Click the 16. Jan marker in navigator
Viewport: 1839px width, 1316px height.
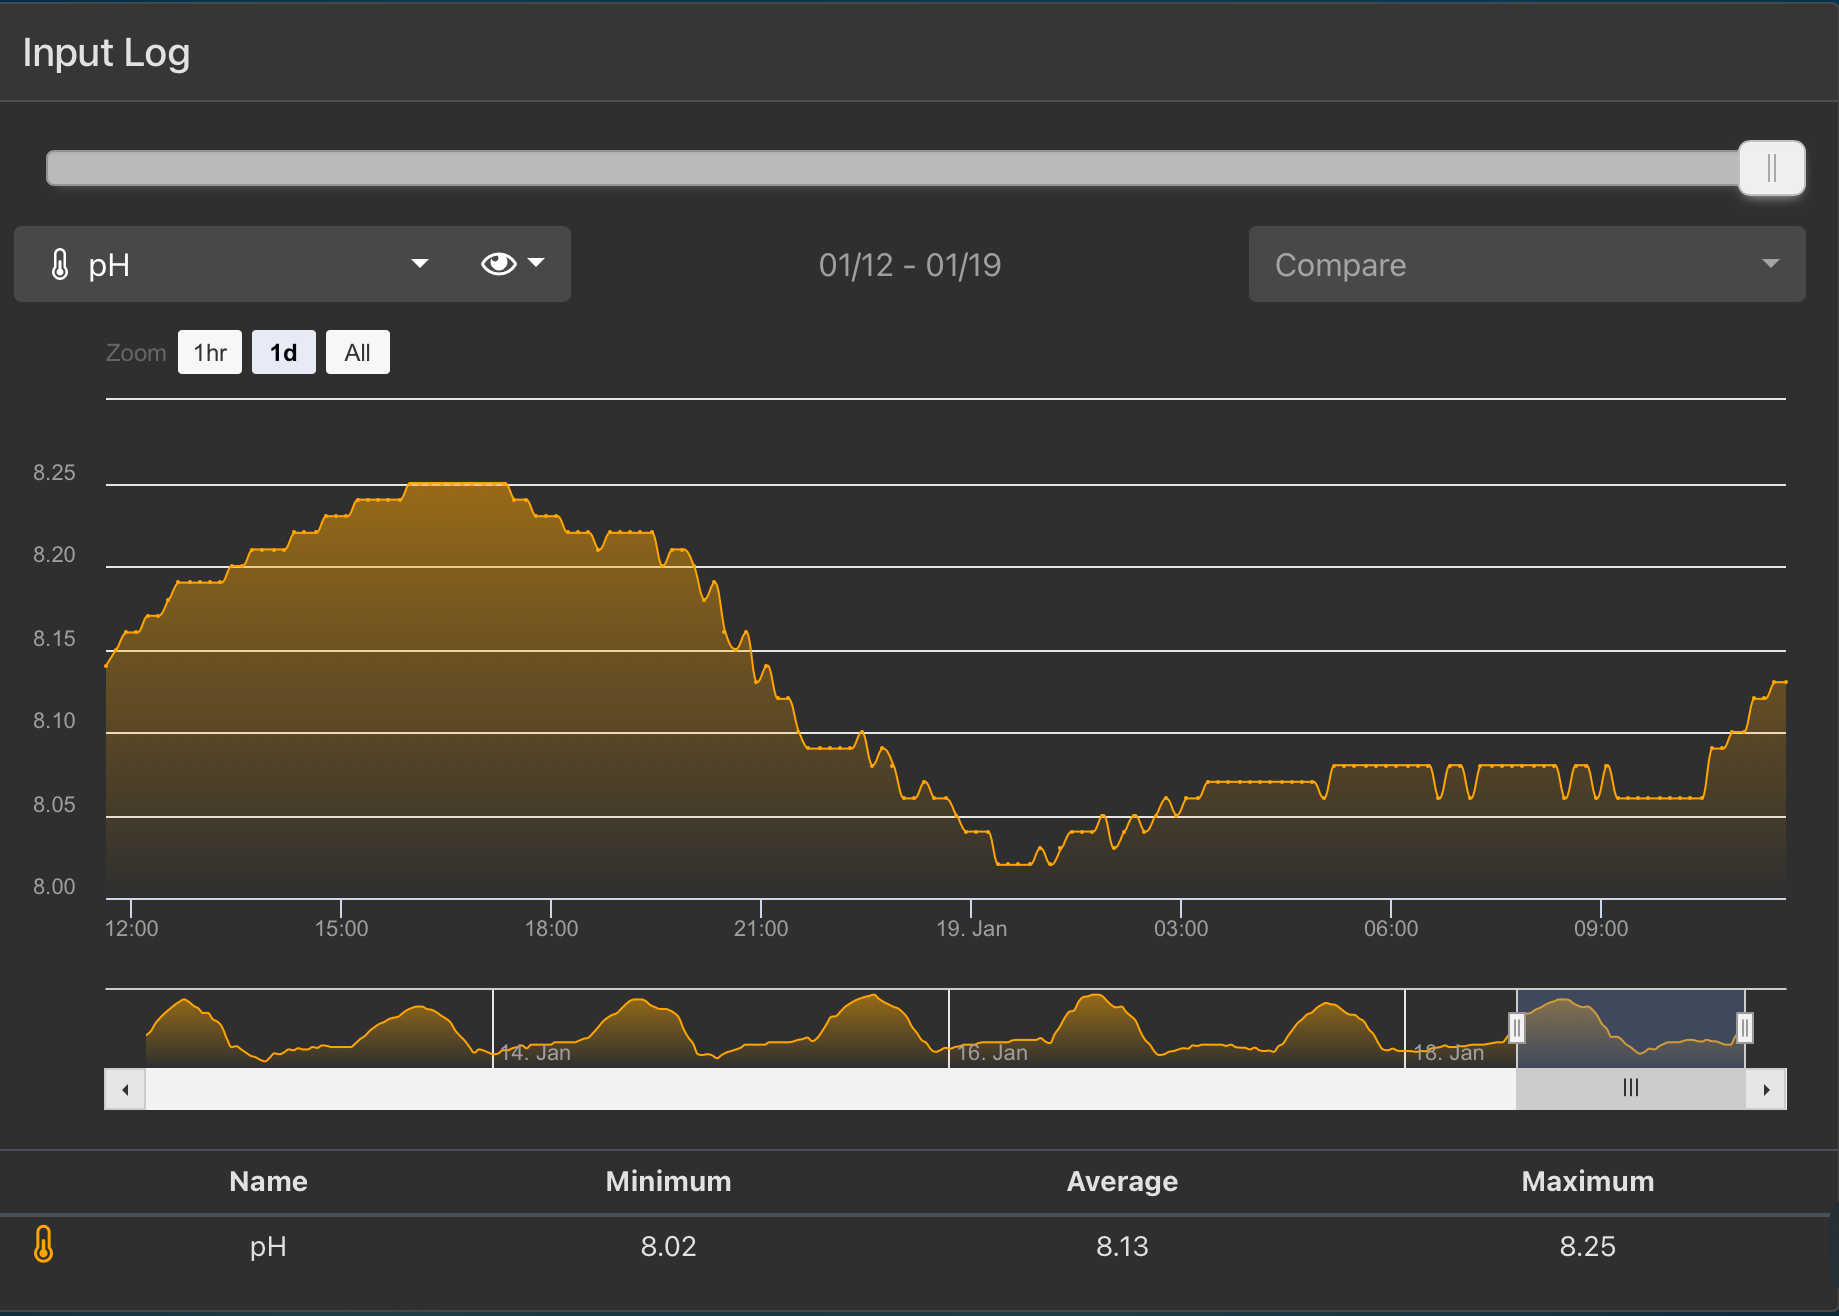click(x=992, y=1052)
